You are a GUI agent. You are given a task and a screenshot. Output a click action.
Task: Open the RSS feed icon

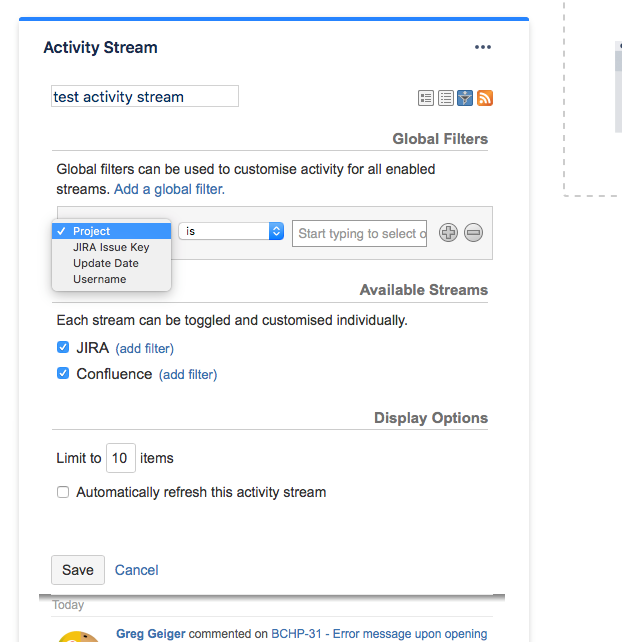(485, 98)
